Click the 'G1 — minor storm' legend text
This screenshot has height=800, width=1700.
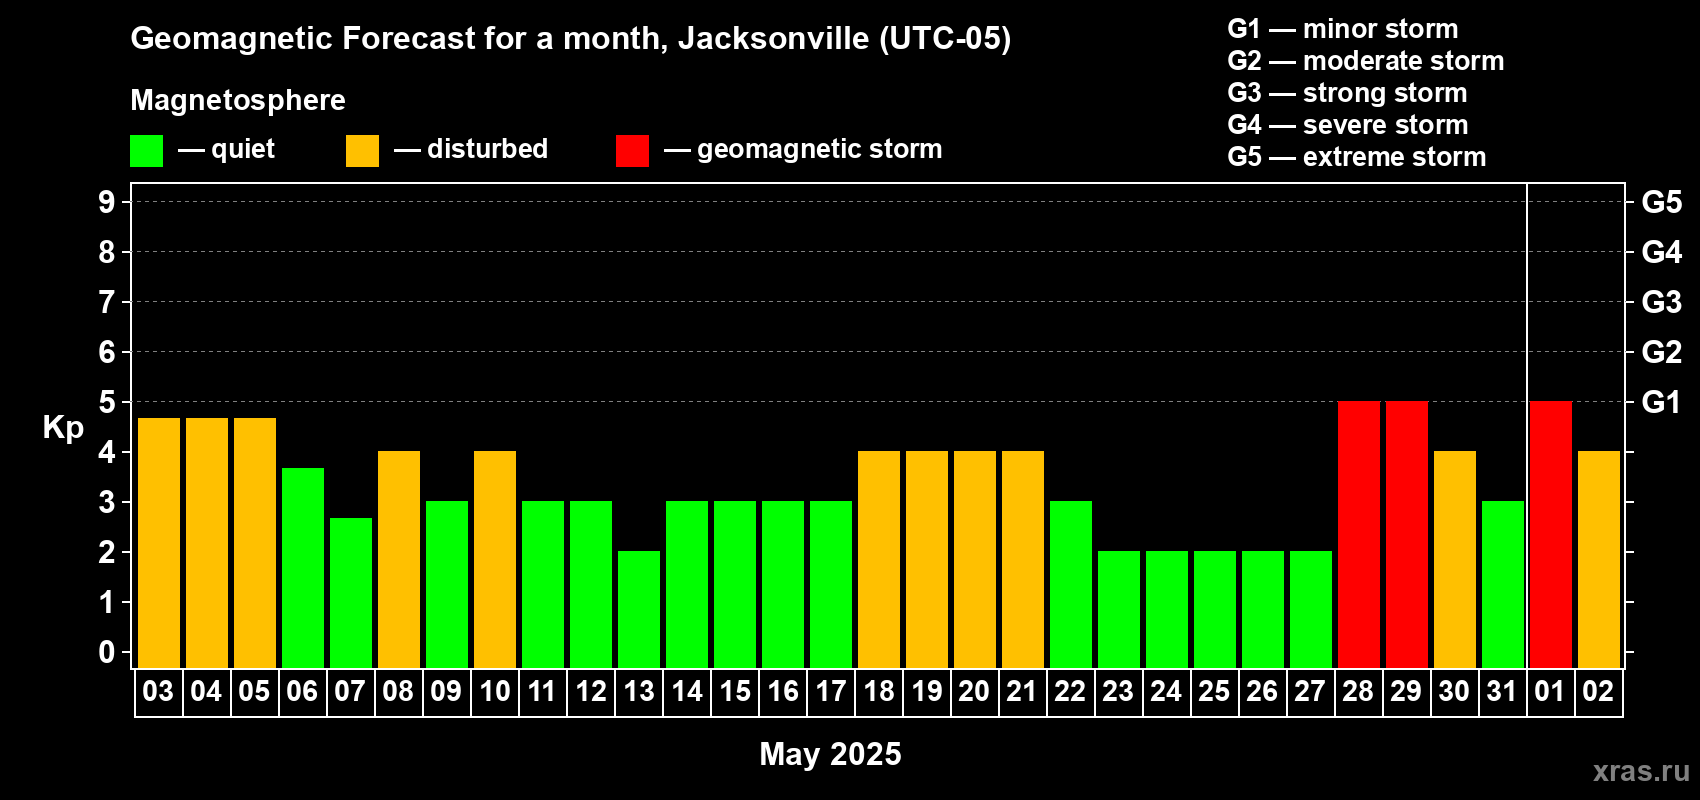coord(1343,29)
